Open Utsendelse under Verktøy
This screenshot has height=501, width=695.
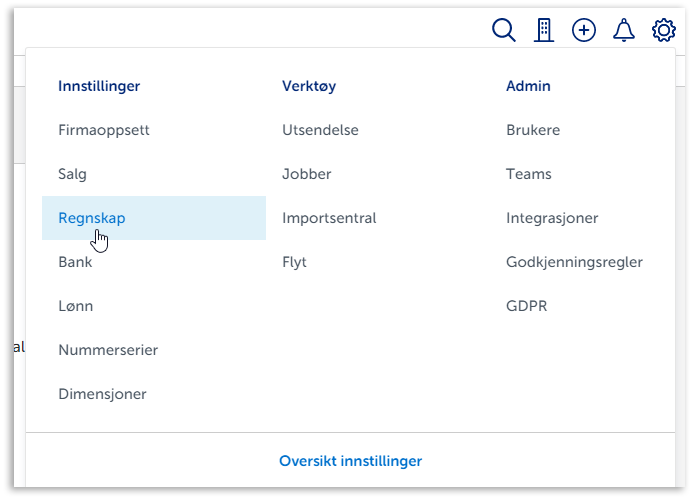coord(320,130)
